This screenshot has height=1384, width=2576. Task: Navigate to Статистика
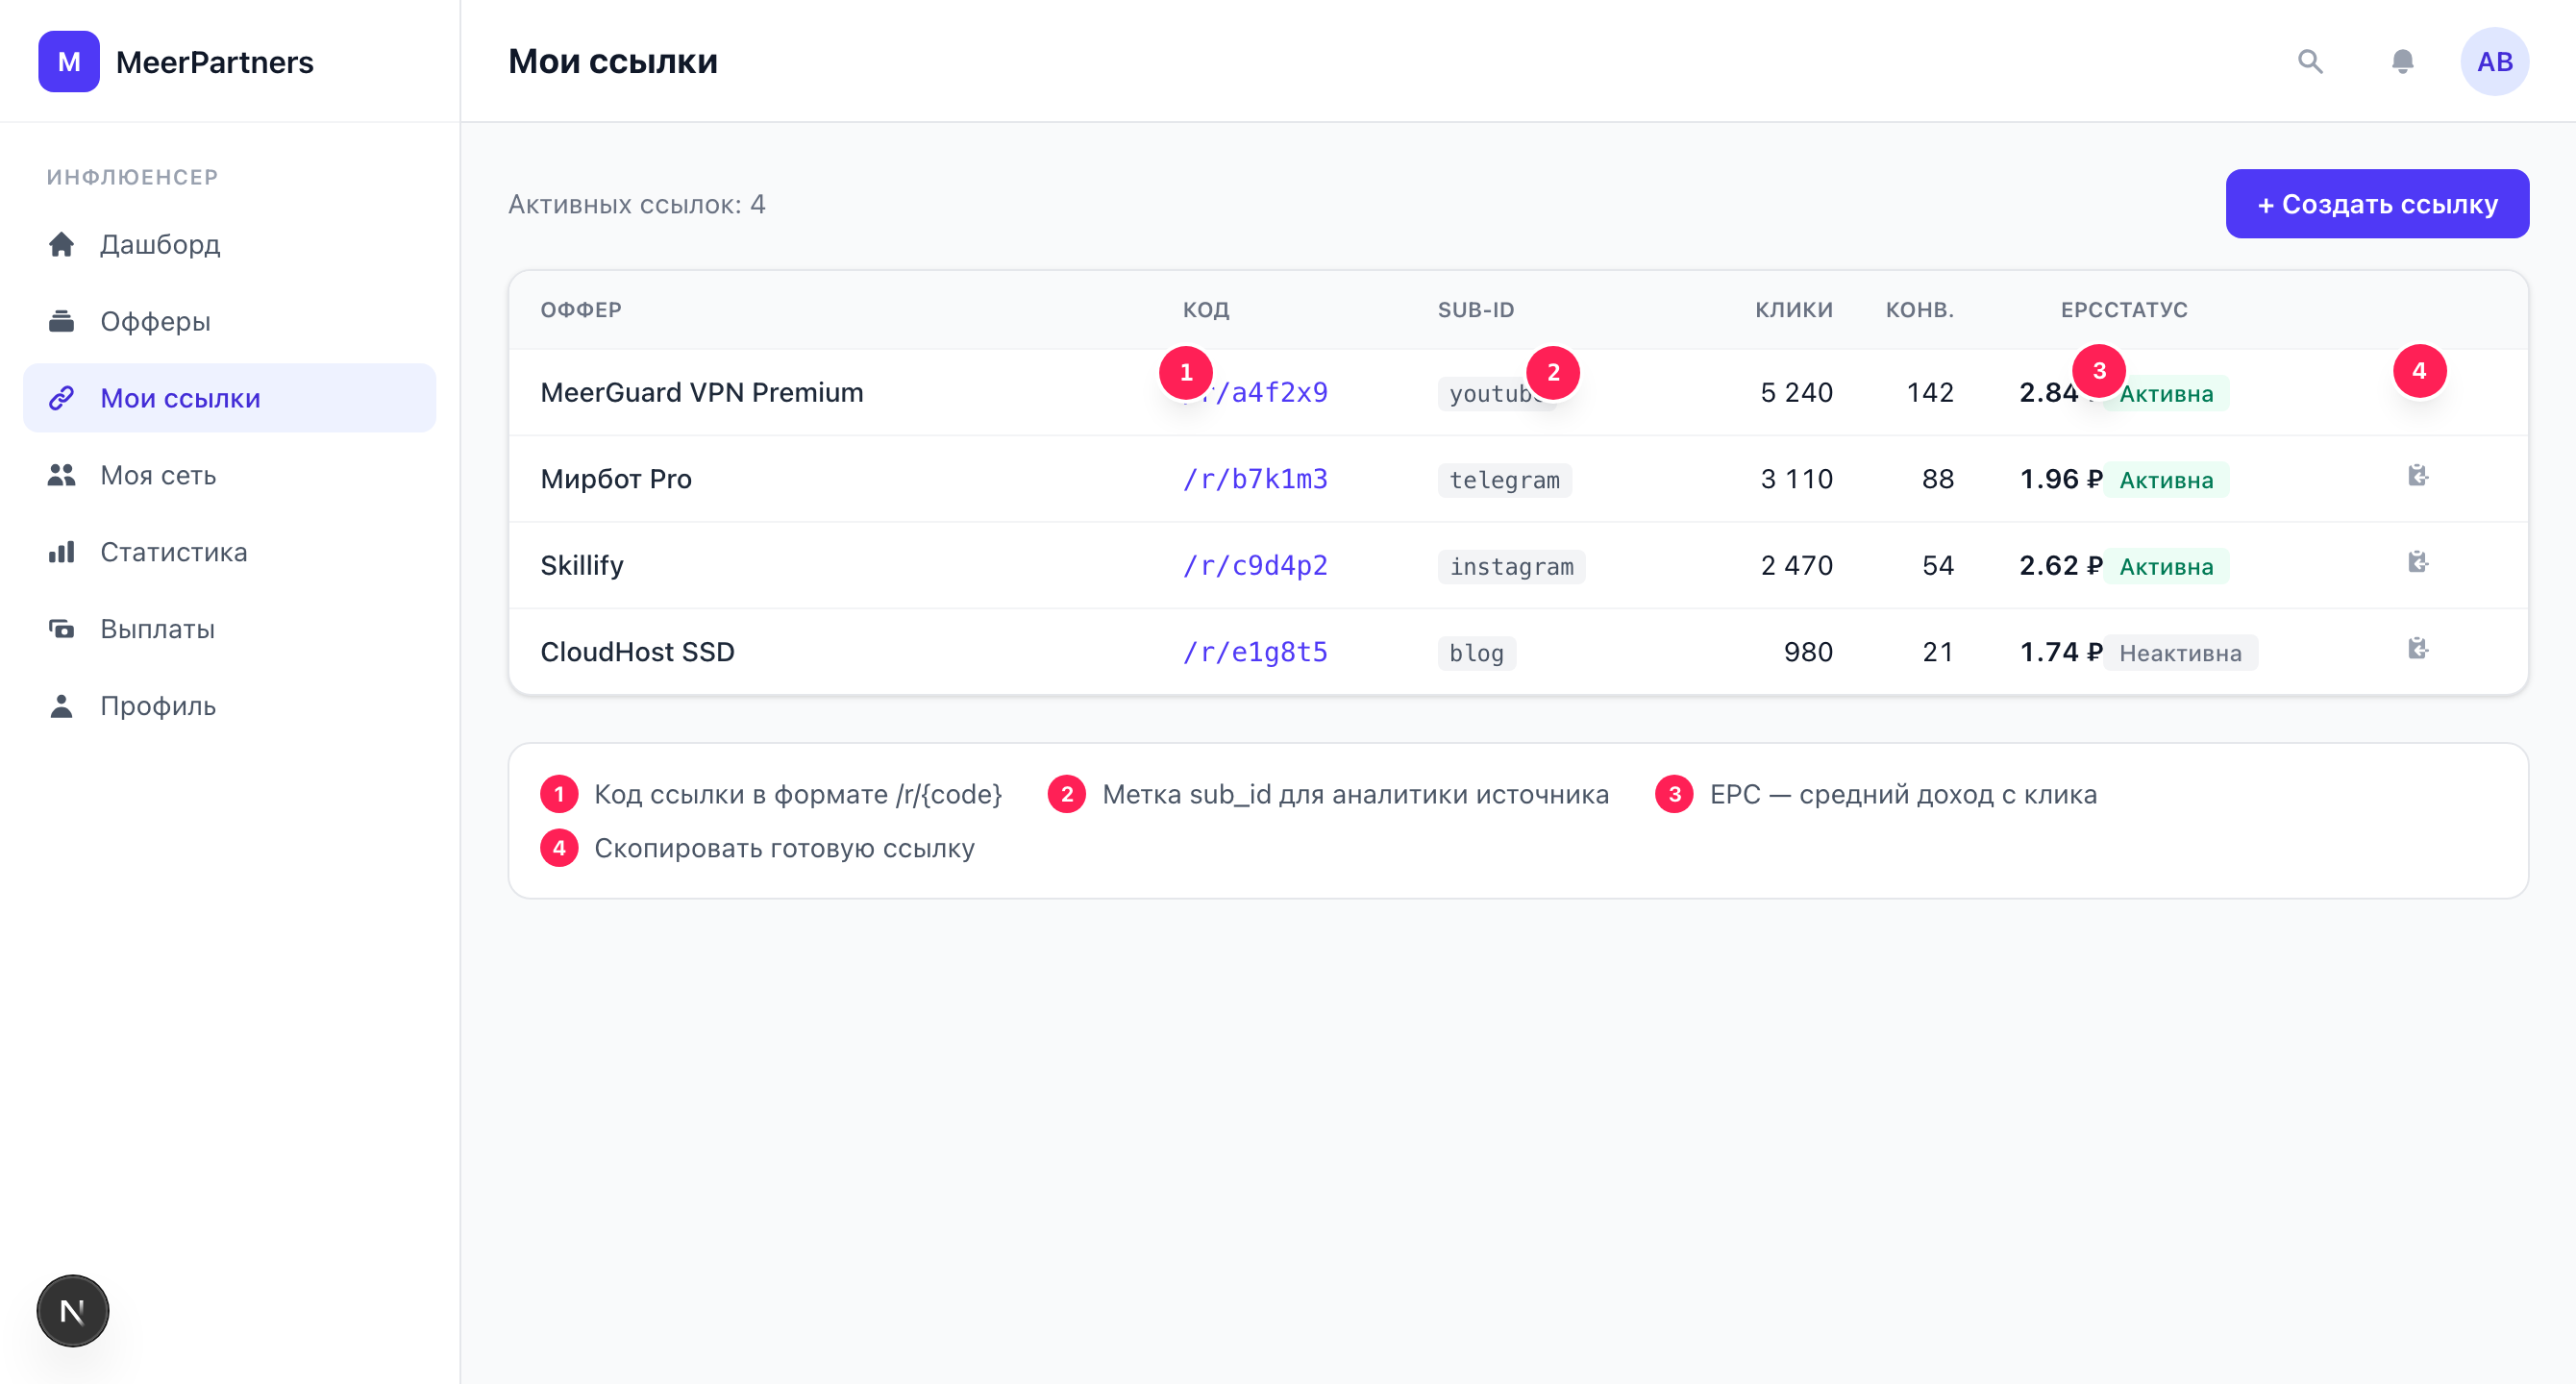tap(230, 552)
